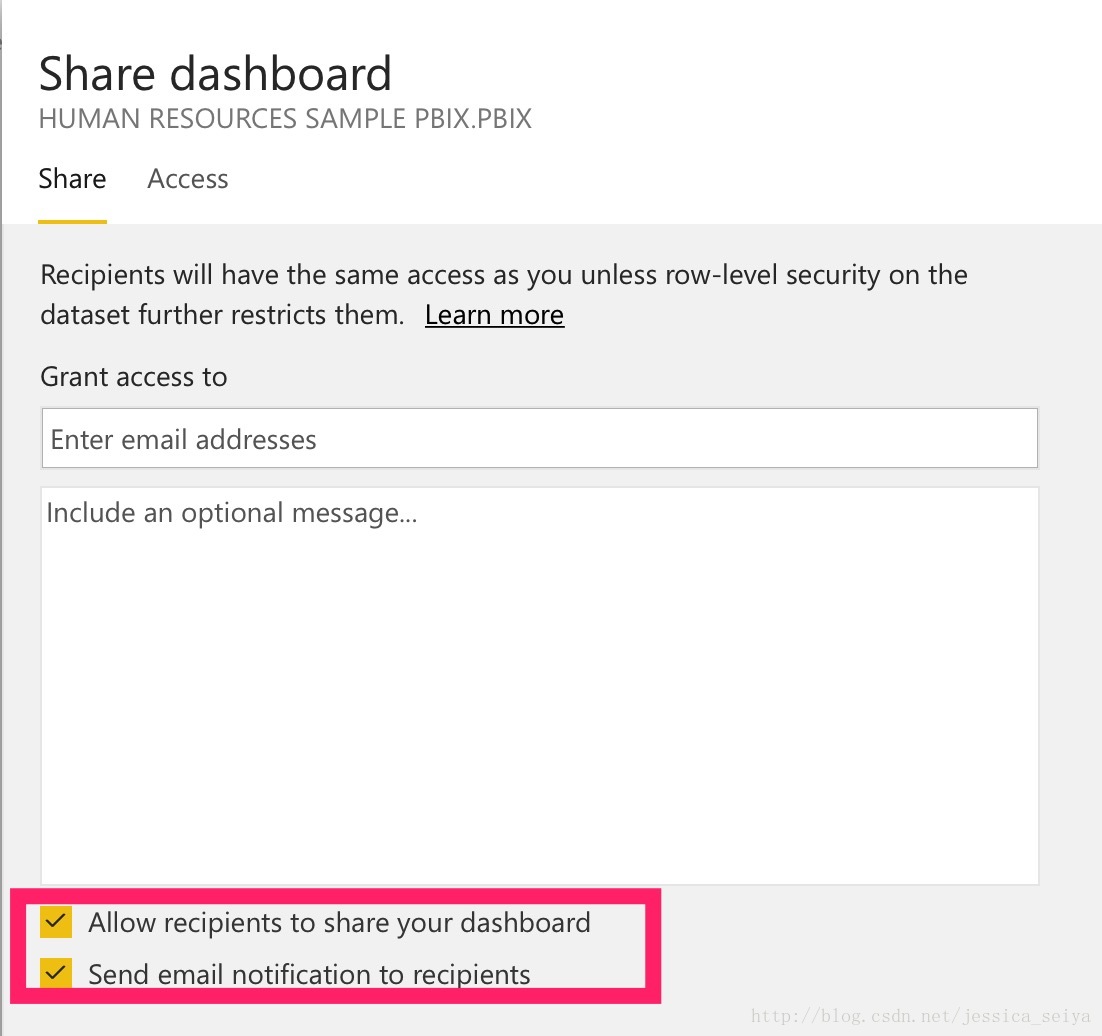Disable Send email notification to recipients checkbox
Image resolution: width=1102 pixels, height=1036 pixels.
(56, 973)
